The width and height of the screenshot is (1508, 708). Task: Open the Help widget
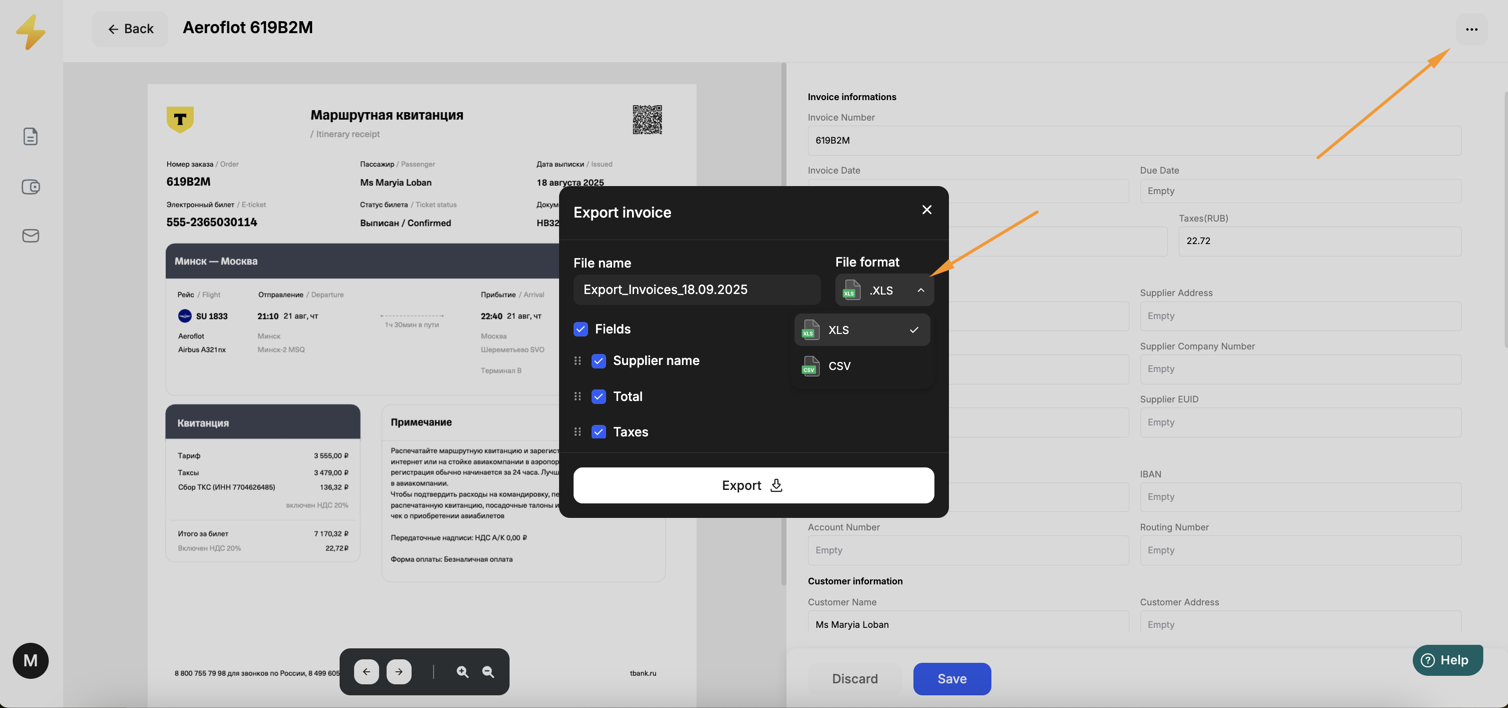tap(1447, 660)
